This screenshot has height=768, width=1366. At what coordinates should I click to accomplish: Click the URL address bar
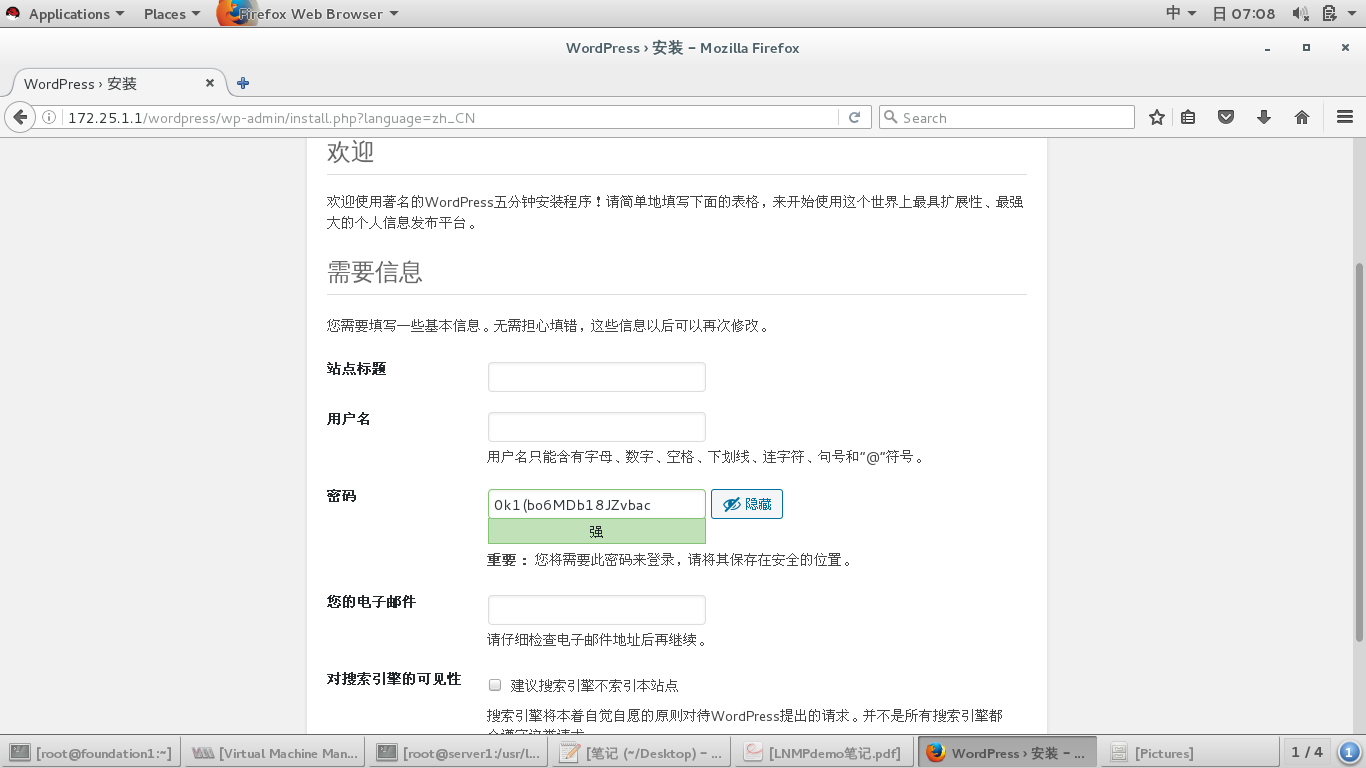[450, 117]
